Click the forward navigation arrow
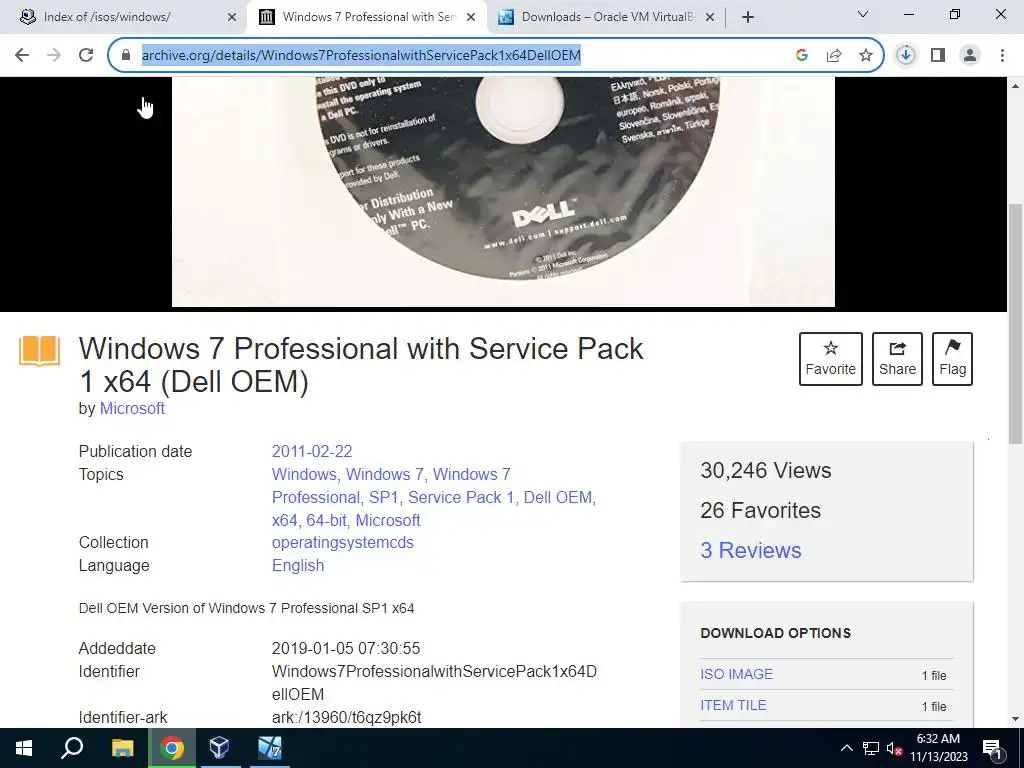Viewport: 1024px width, 768px height. [x=54, y=55]
